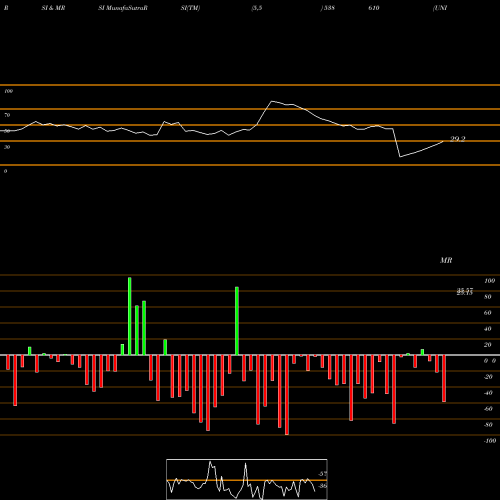Click the RSI axis label '70'

[7, 115]
